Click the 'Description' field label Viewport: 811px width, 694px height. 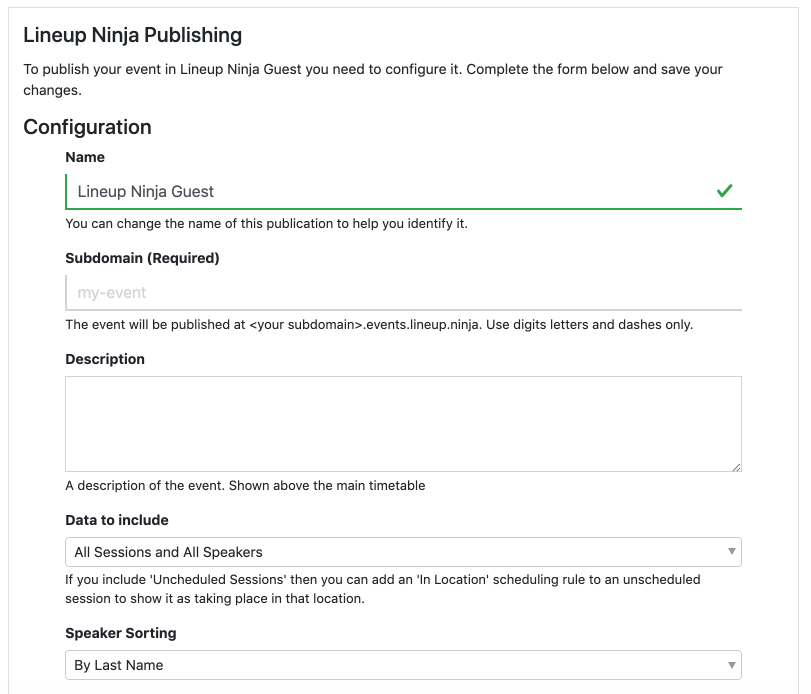[x=105, y=359]
